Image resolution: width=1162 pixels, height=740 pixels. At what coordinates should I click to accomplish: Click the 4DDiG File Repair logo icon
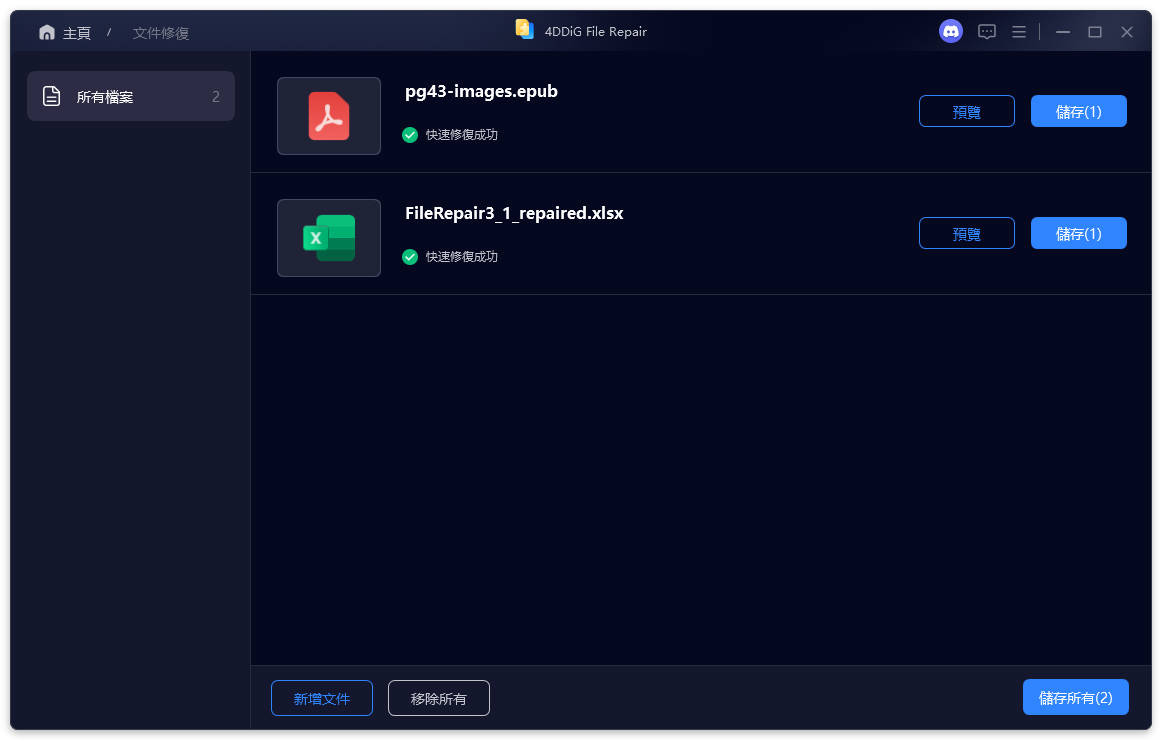point(524,30)
